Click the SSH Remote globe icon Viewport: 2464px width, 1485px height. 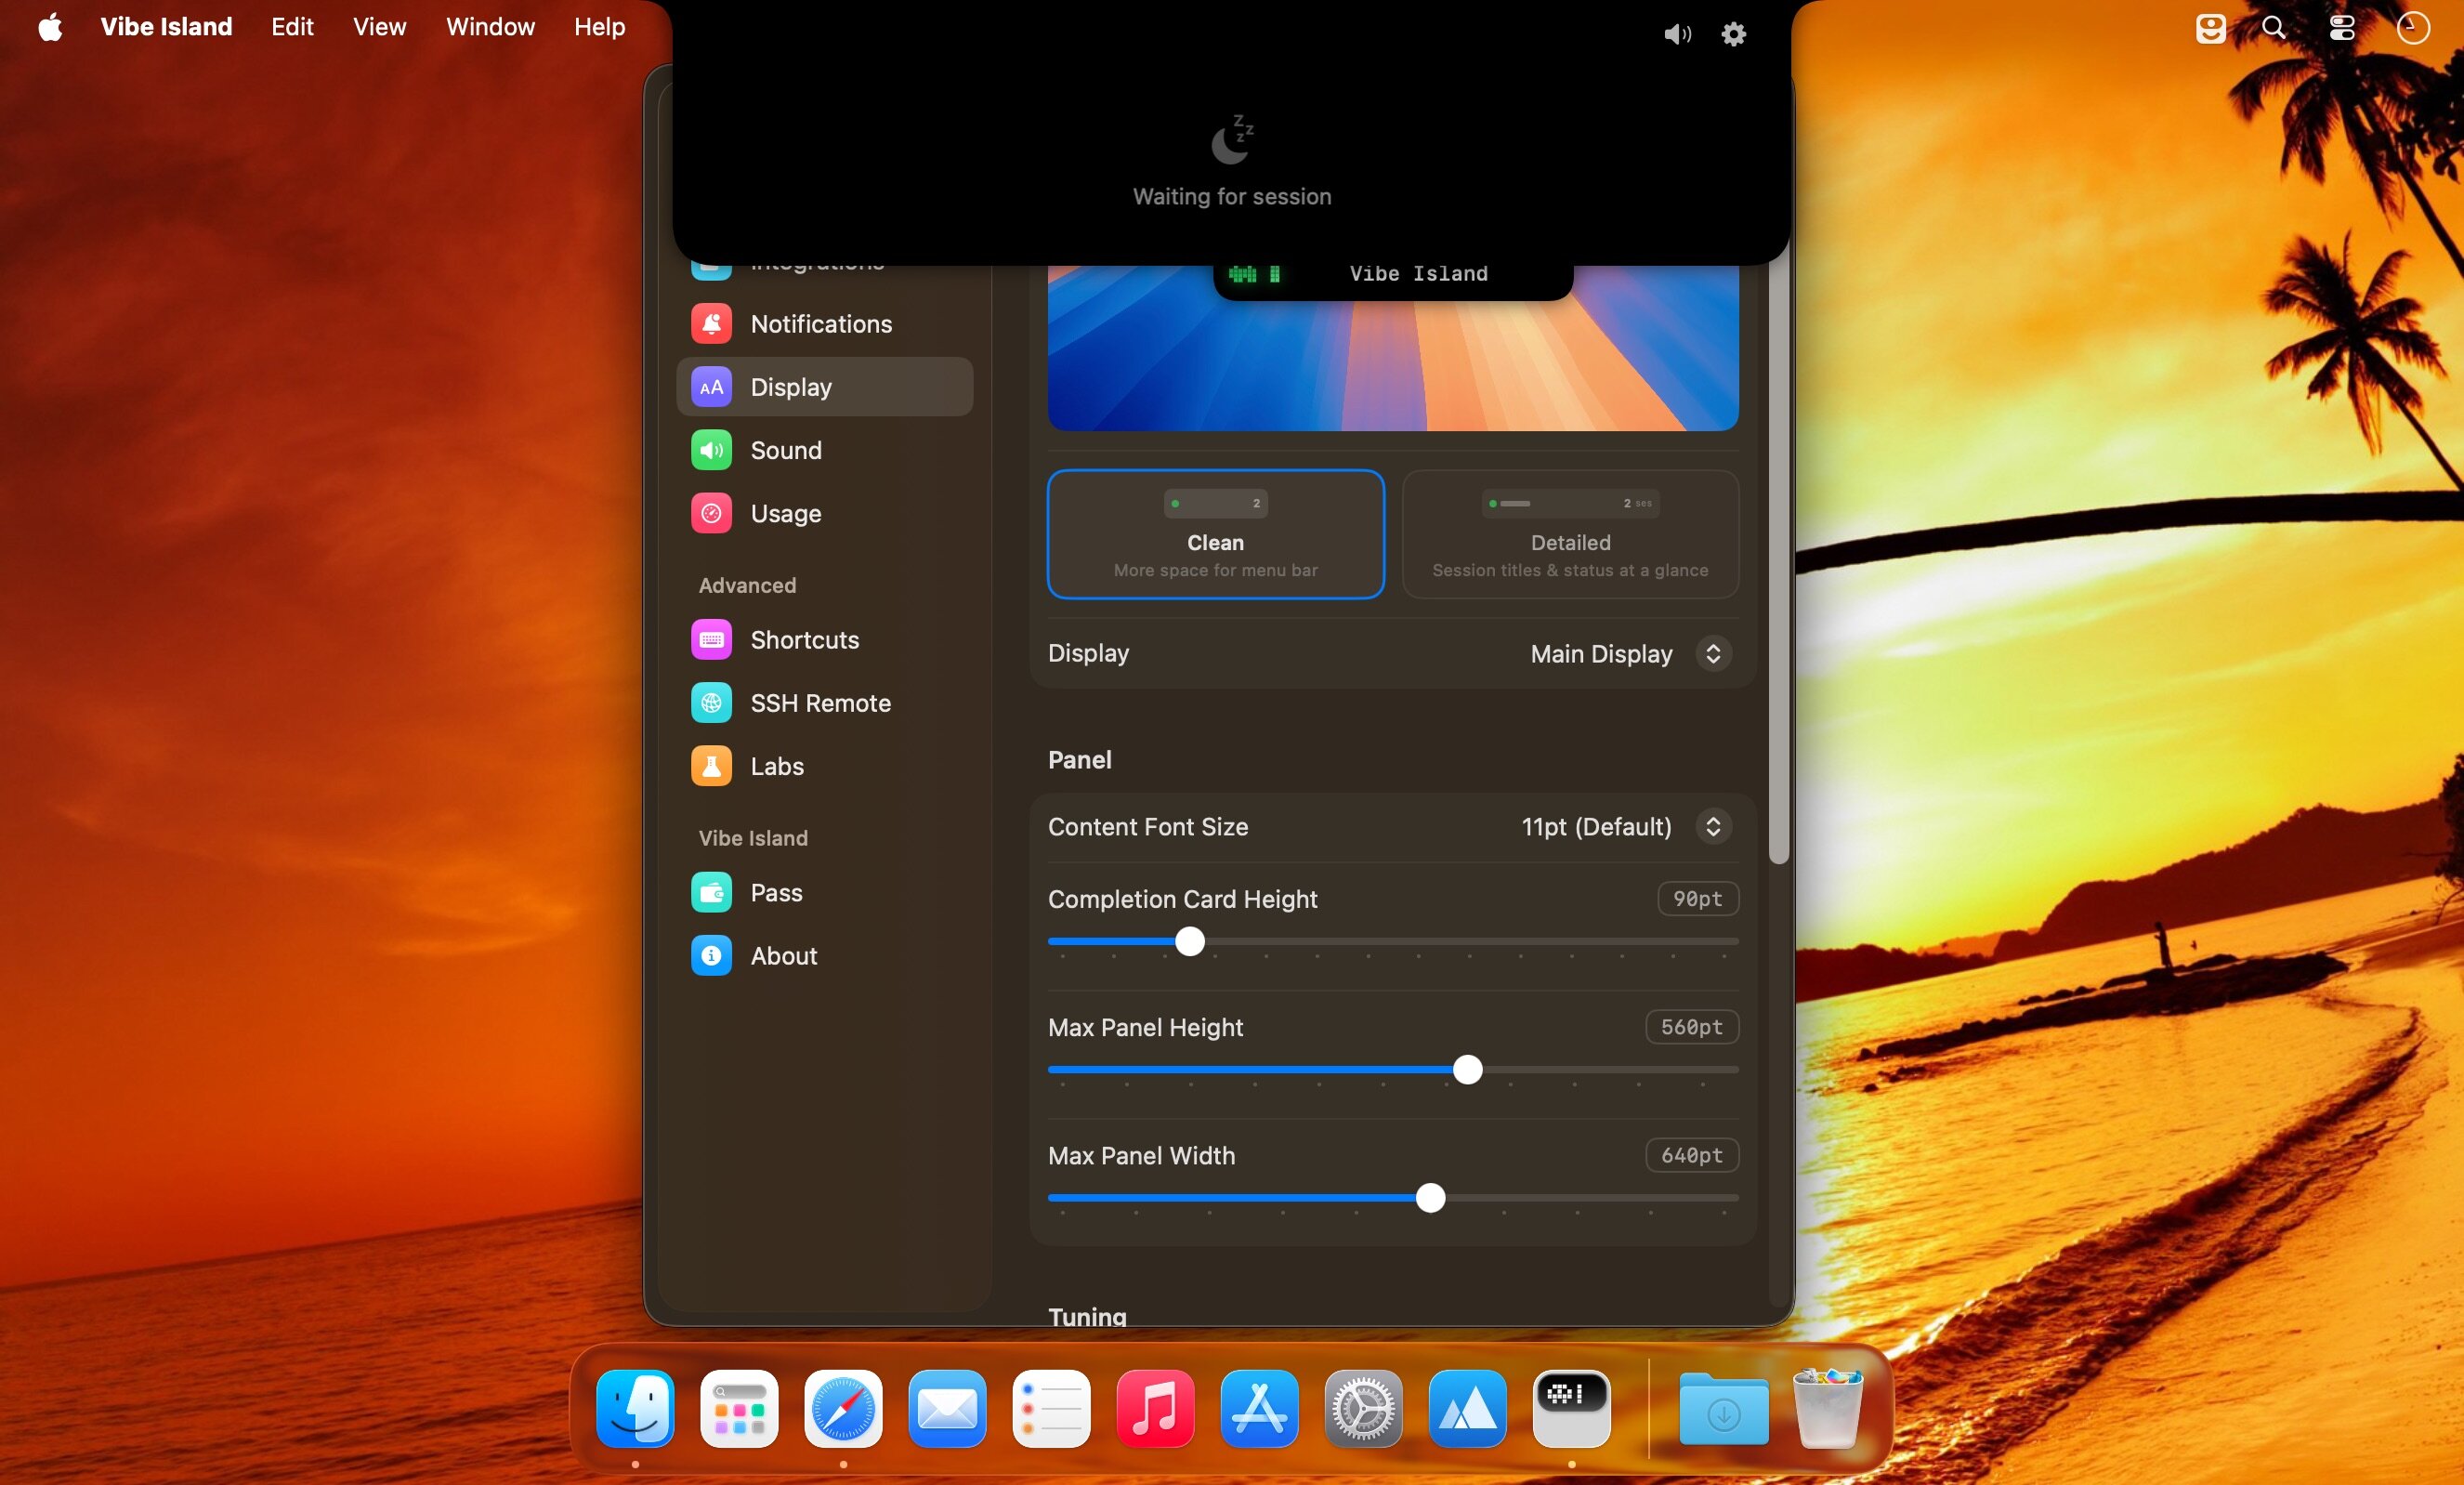[711, 703]
